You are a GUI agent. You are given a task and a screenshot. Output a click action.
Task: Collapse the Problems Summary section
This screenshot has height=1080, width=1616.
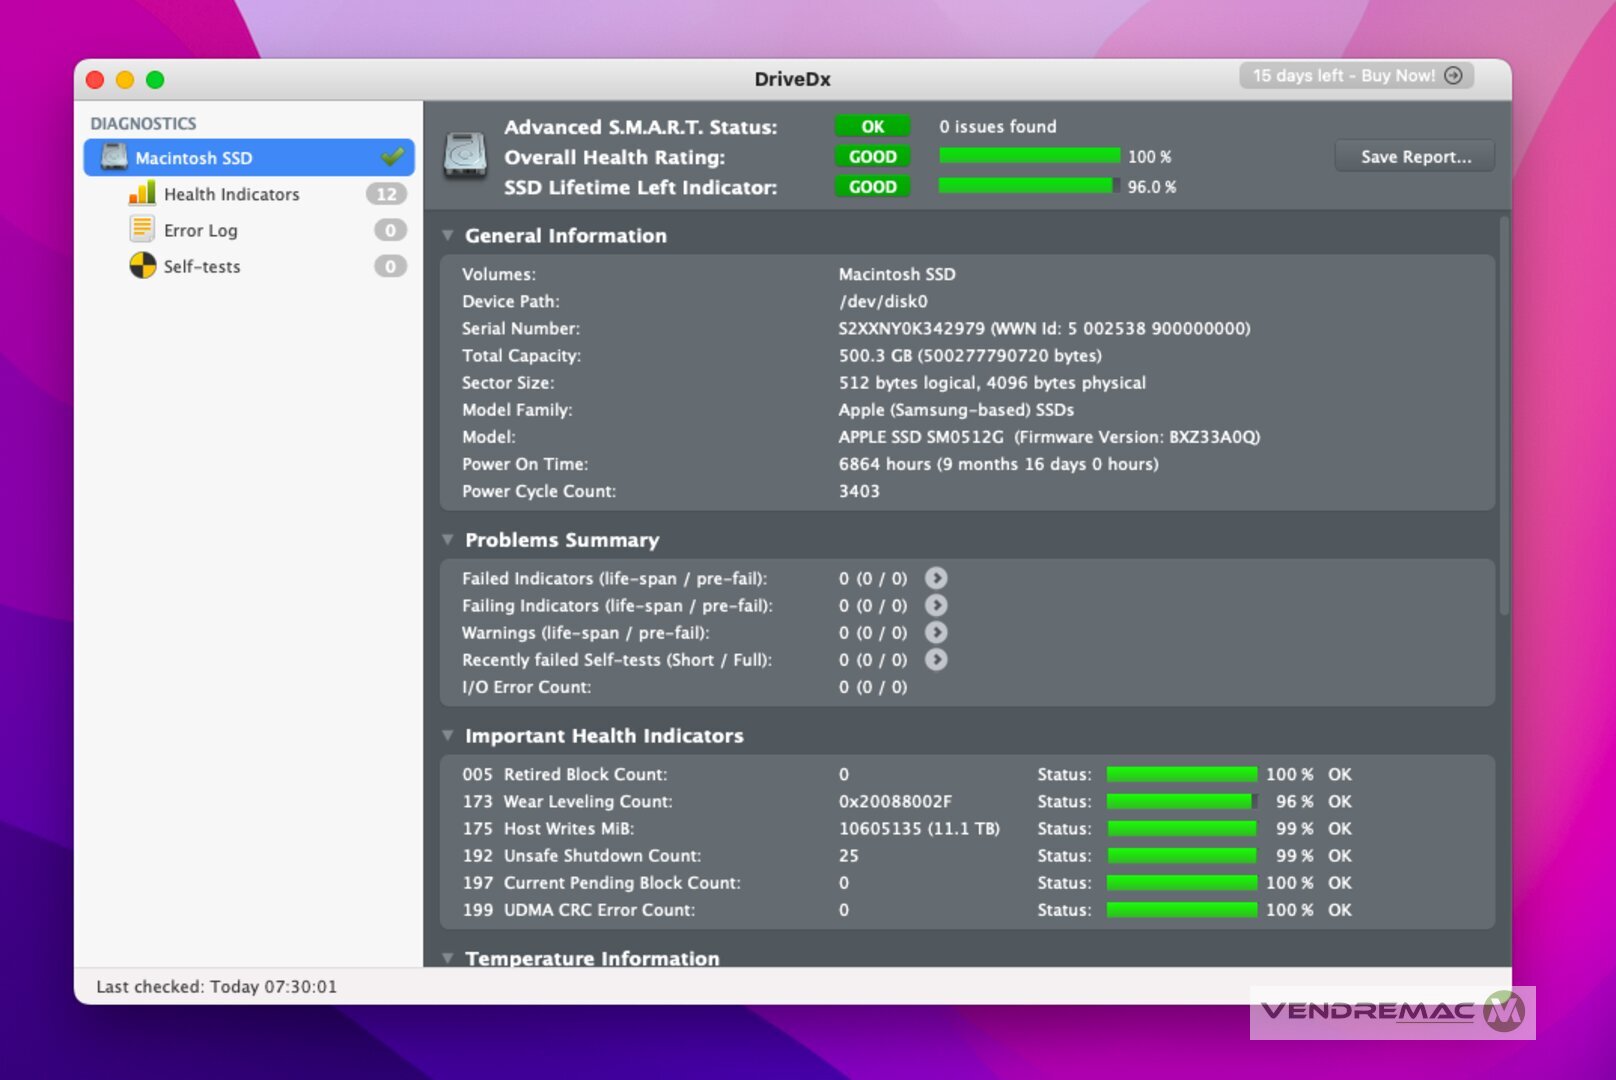pyautogui.click(x=448, y=540)
